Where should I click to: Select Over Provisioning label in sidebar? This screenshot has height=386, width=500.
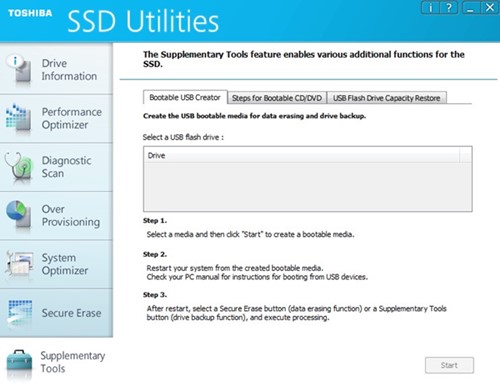(71, 215)
